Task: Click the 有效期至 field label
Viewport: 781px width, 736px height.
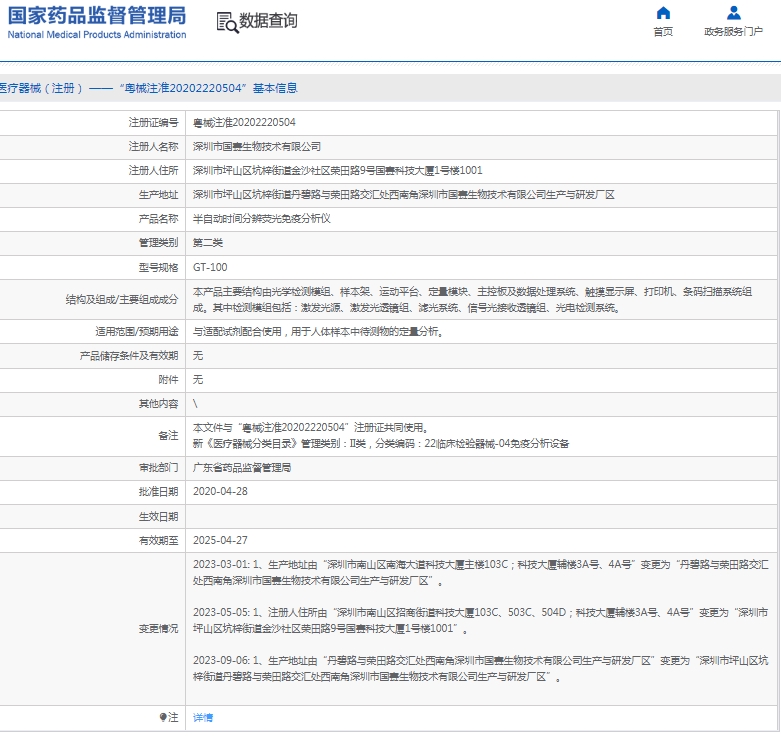Action: point(158,540)
